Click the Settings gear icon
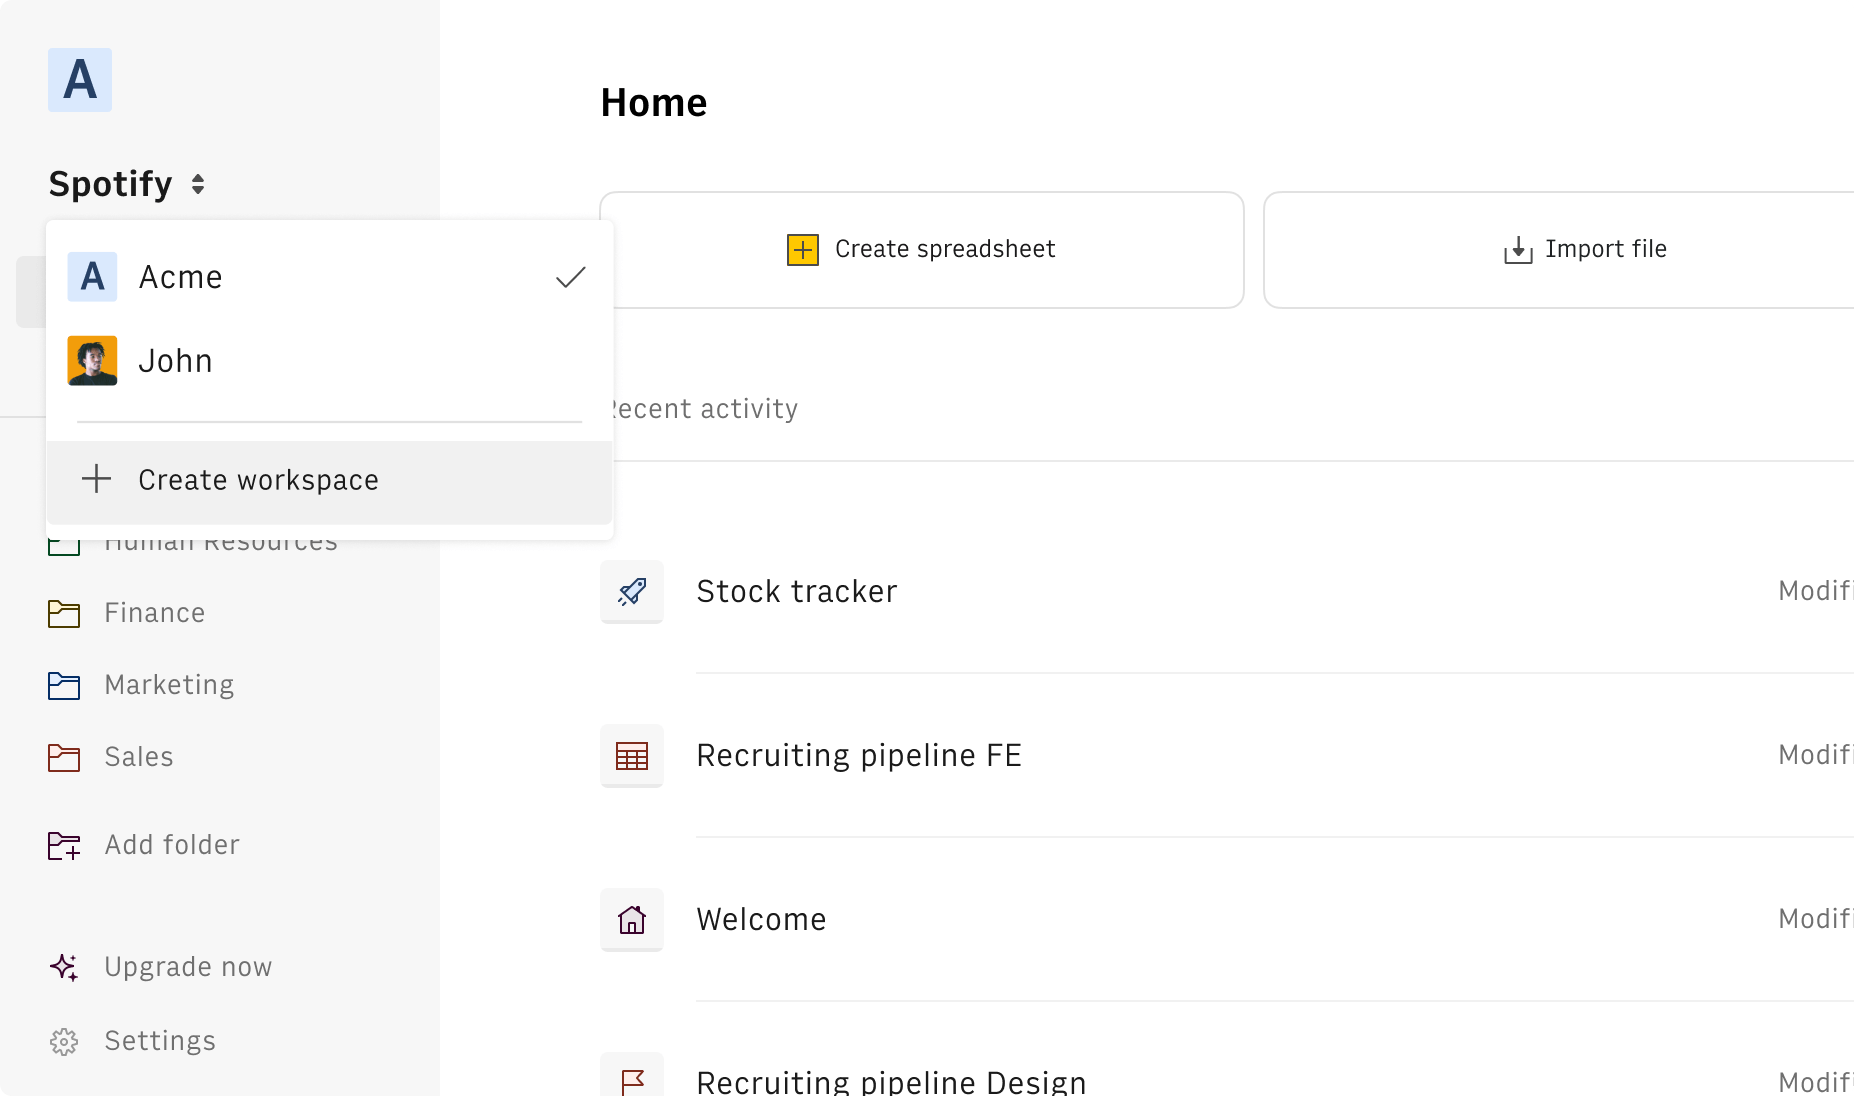Image resolution: width=1854 pixels, height=1096 pixels. [x=63, y=1041]
